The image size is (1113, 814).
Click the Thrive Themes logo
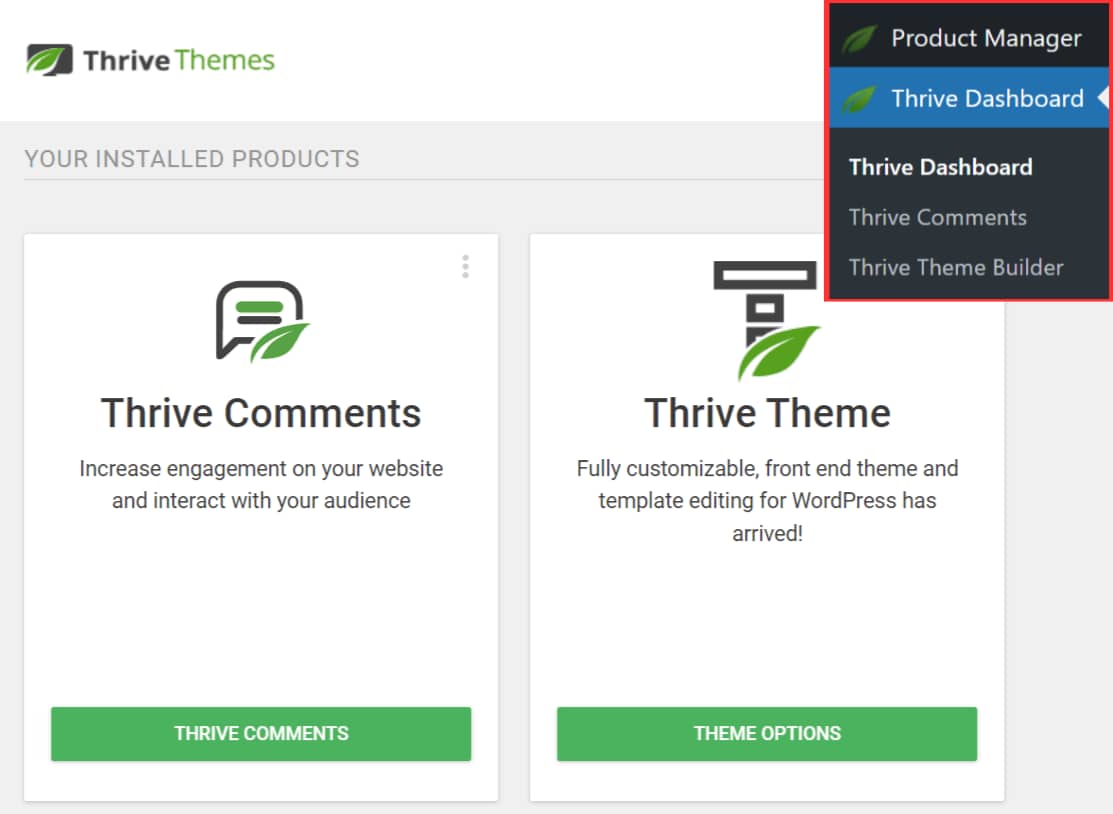click(x=150, y=60)
